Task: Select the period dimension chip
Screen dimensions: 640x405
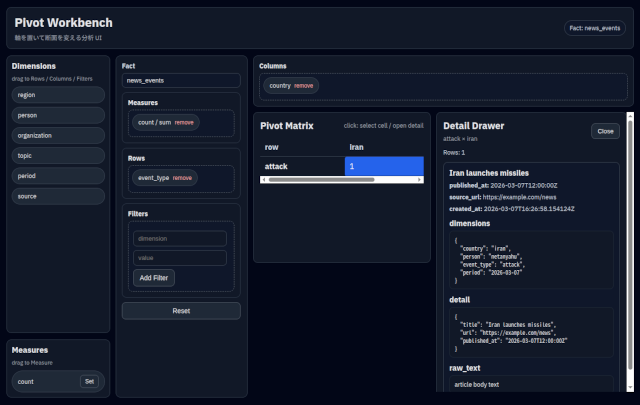Action: (58, 176)
